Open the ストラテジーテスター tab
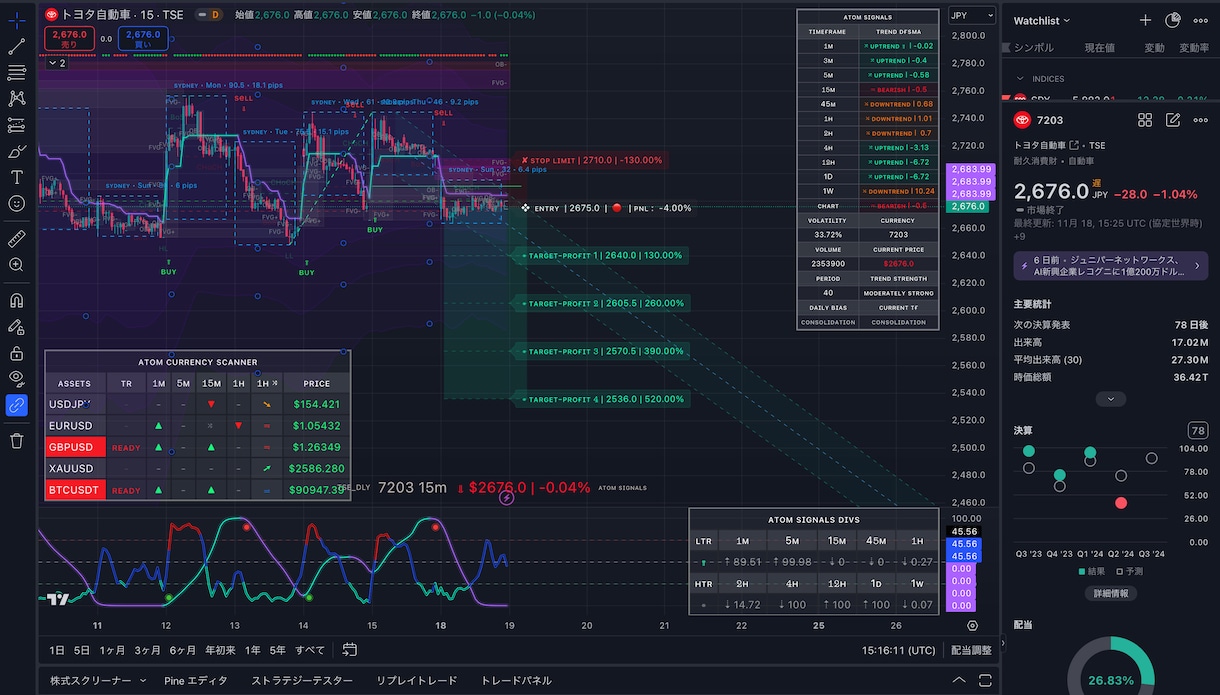Screen dimensions: 1220x695 click(302, 680)
